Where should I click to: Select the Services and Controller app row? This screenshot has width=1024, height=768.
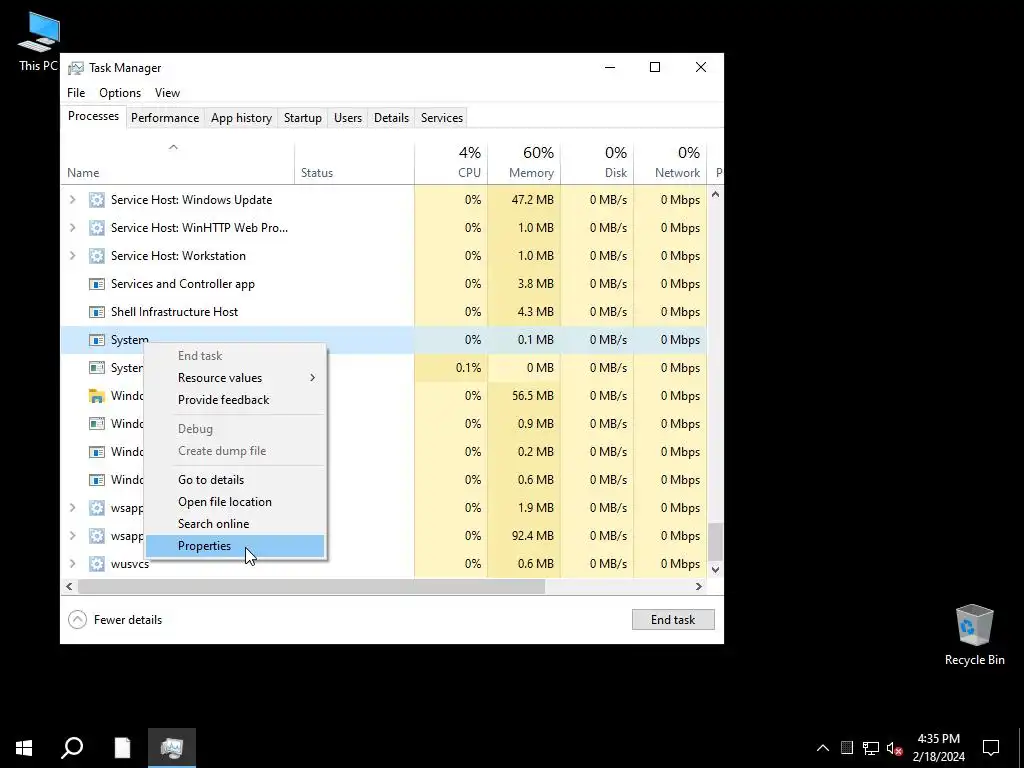pos(383,284)
